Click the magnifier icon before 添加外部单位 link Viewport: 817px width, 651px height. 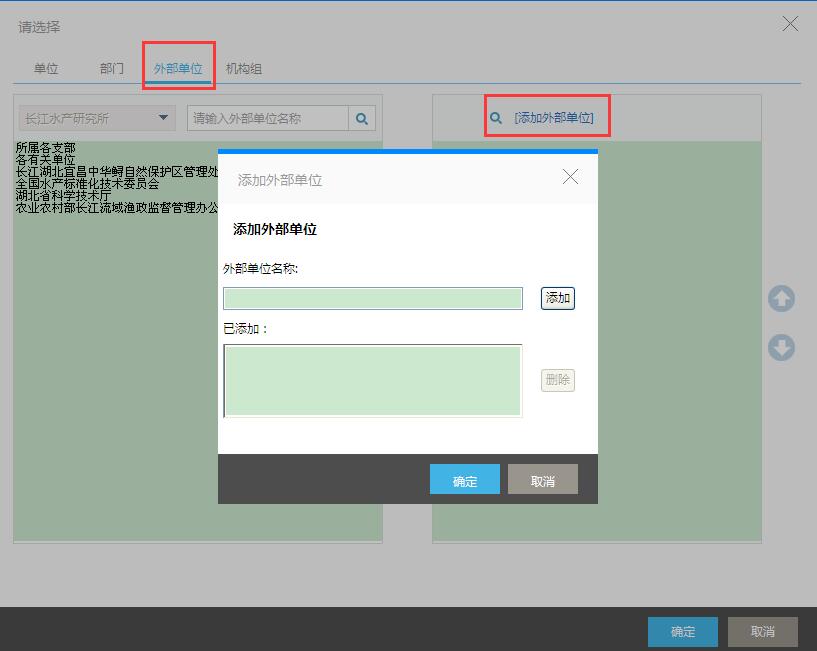pos(496,118)
